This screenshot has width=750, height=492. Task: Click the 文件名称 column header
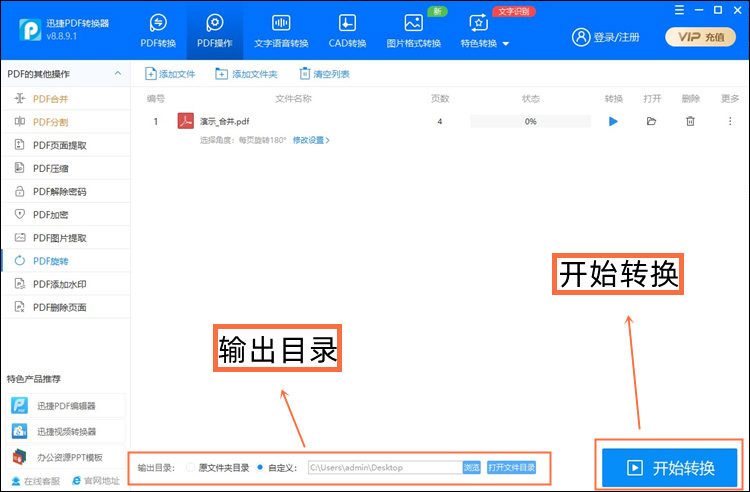coord(293,98)
